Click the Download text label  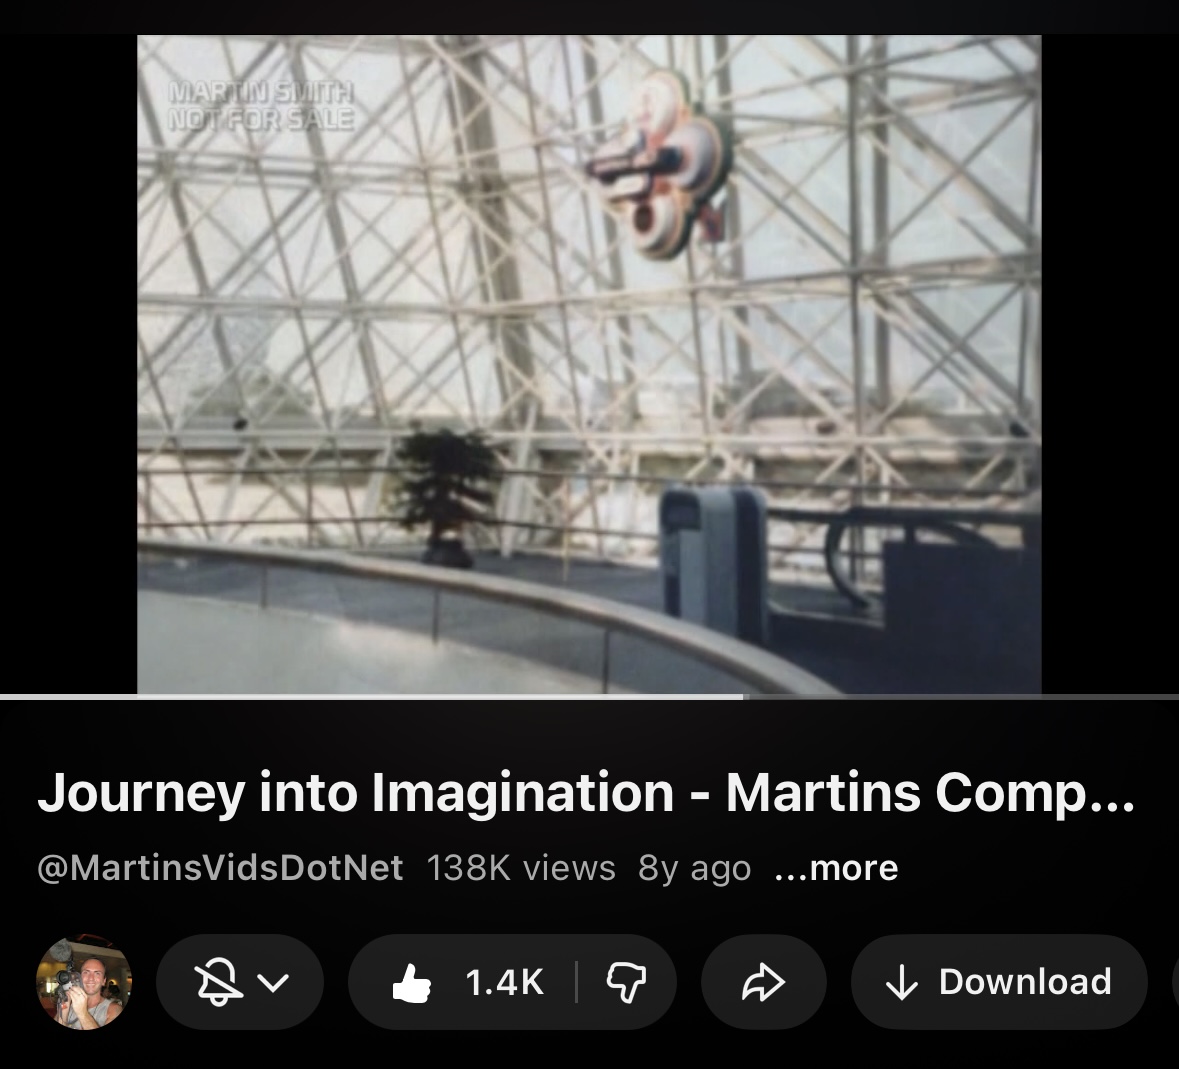pos(1025,982)
